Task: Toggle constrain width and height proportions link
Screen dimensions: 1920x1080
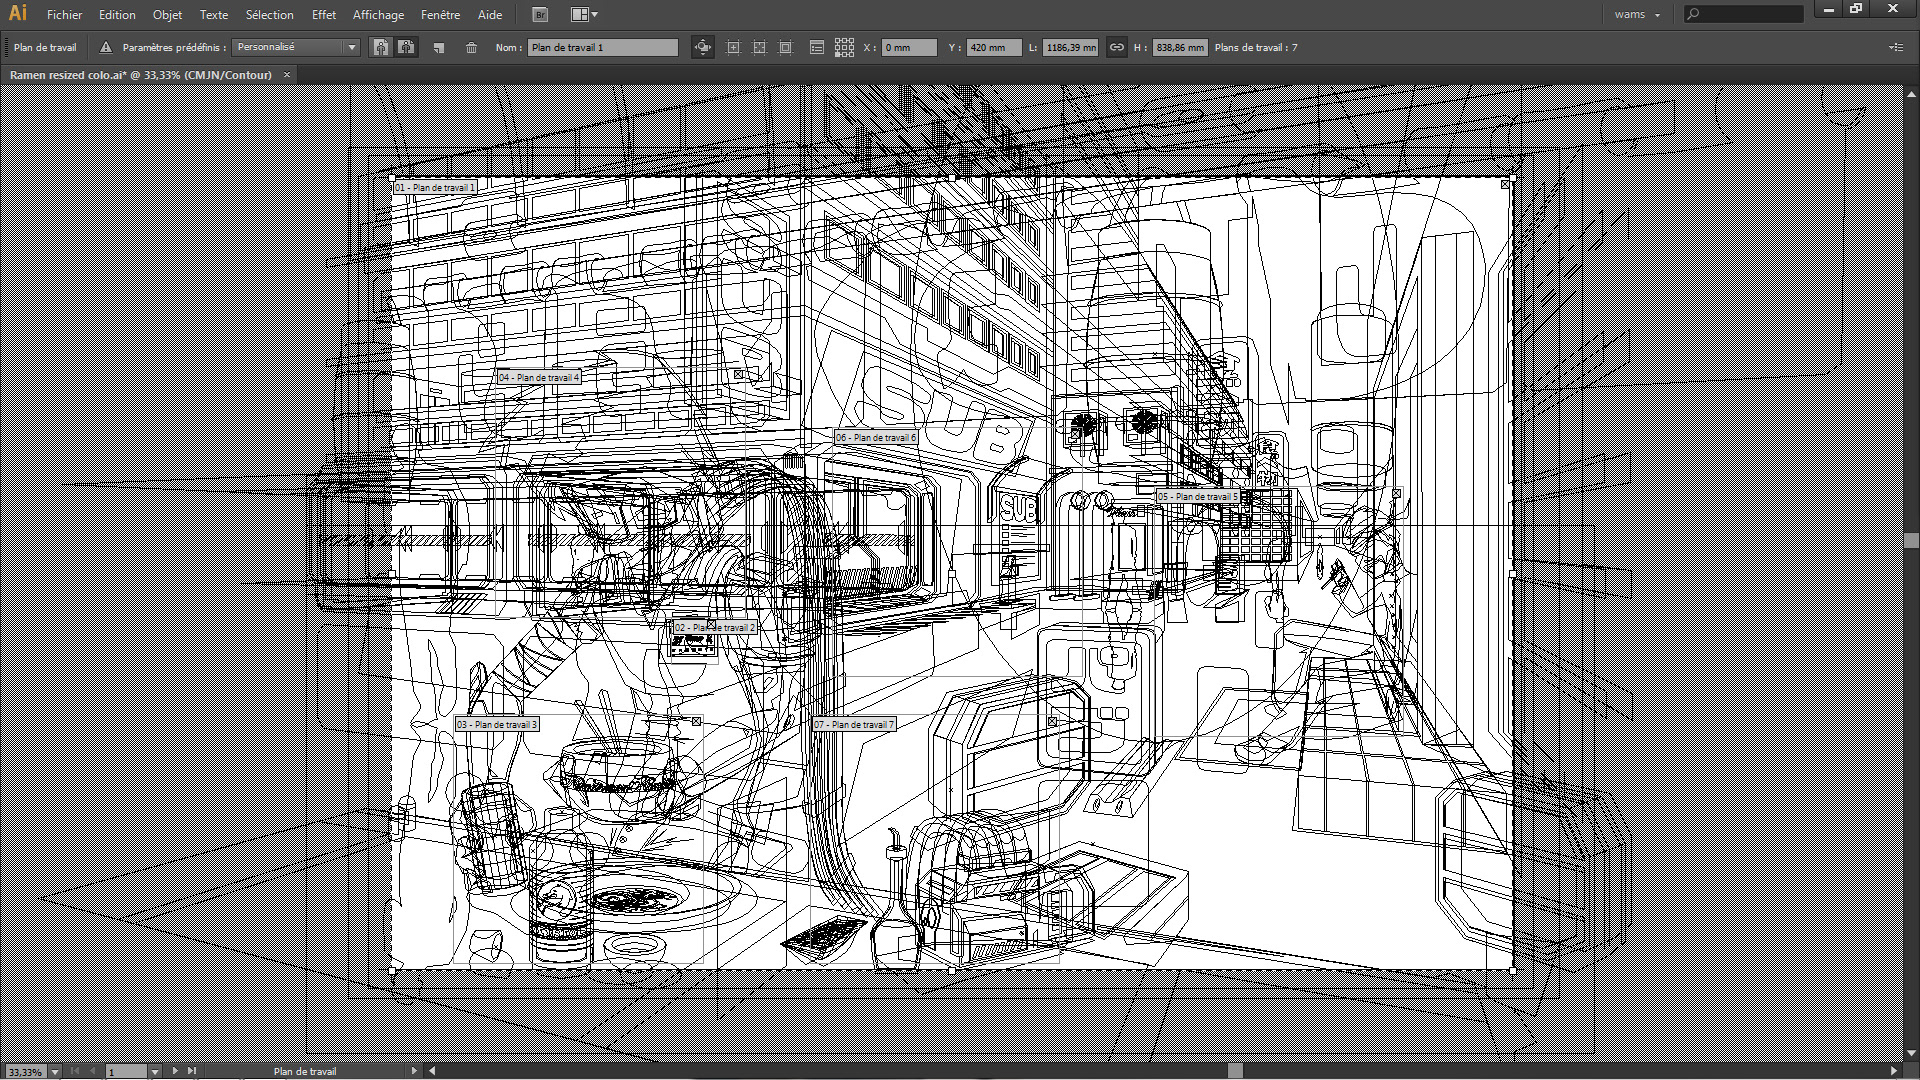Action: click(1117, 47)
